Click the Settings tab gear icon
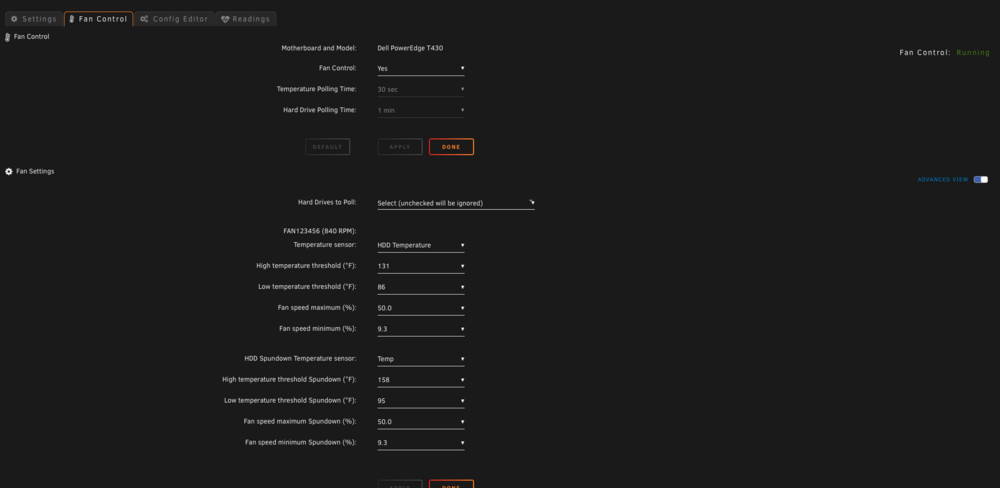Viewport: 1000px width, 488px height. click(x=15, y=19)
